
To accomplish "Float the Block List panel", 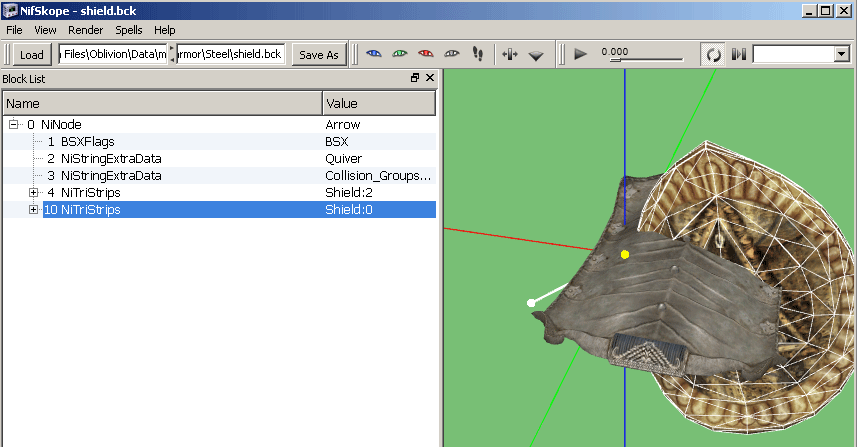I will tap(415, 78).
